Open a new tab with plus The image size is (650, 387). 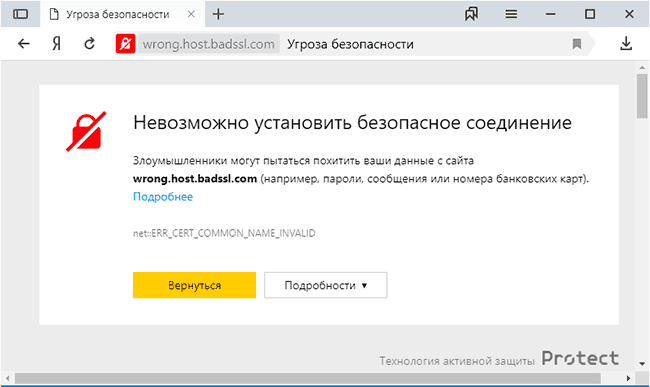pos(218,14)
